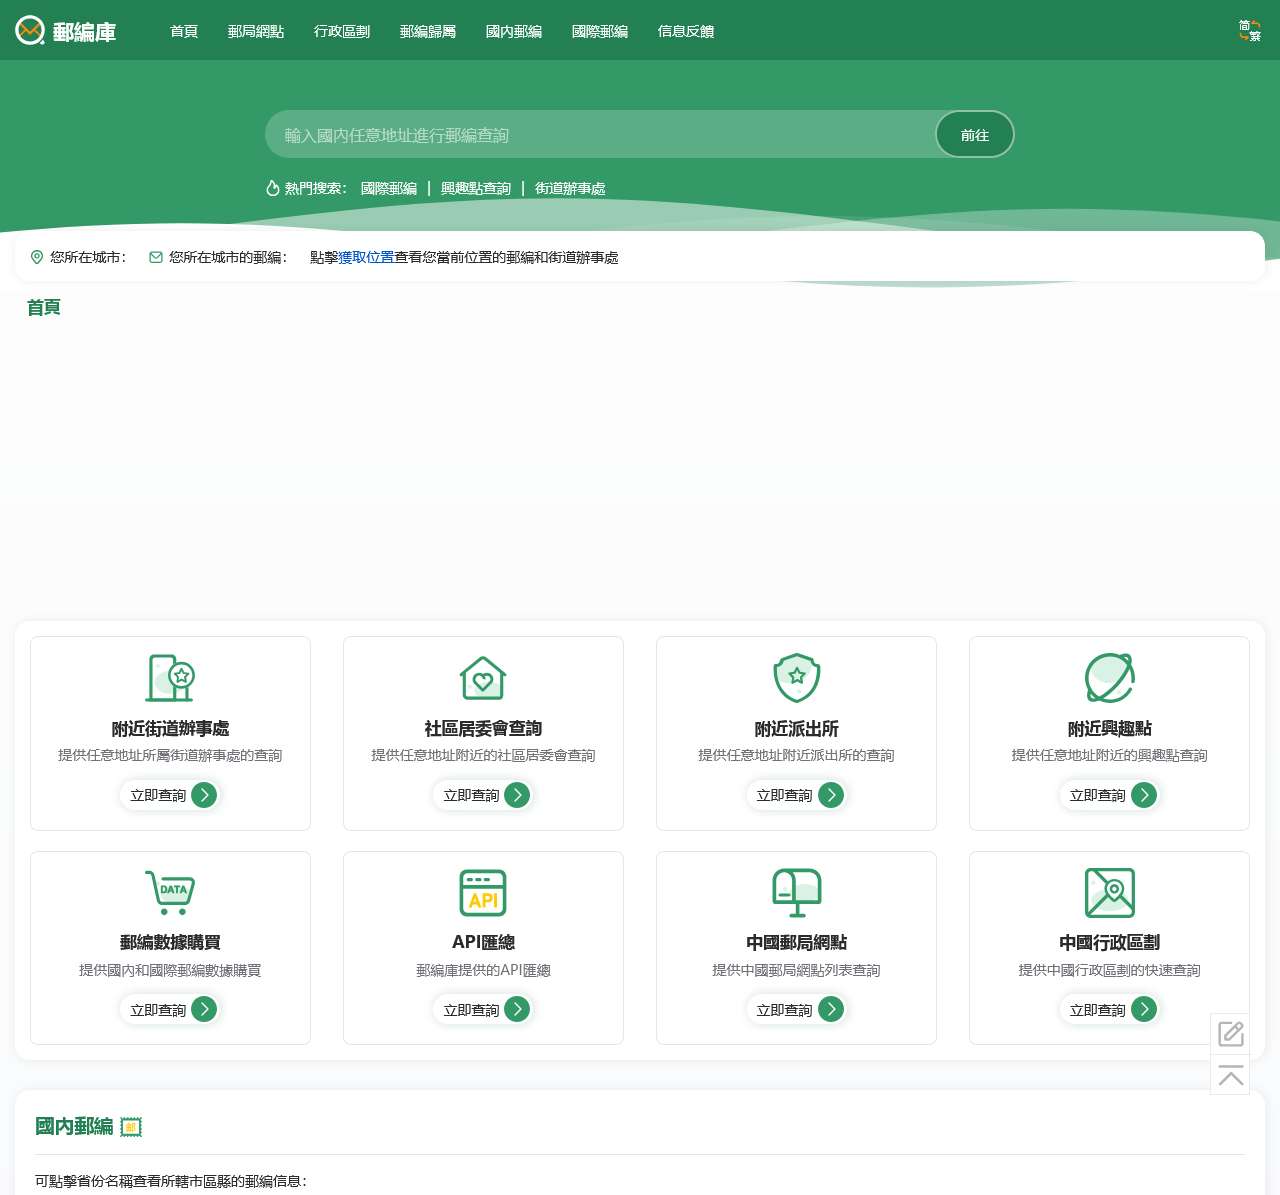
Task: Click the 街道辦事處 hot search link
Action: point(570,189)
